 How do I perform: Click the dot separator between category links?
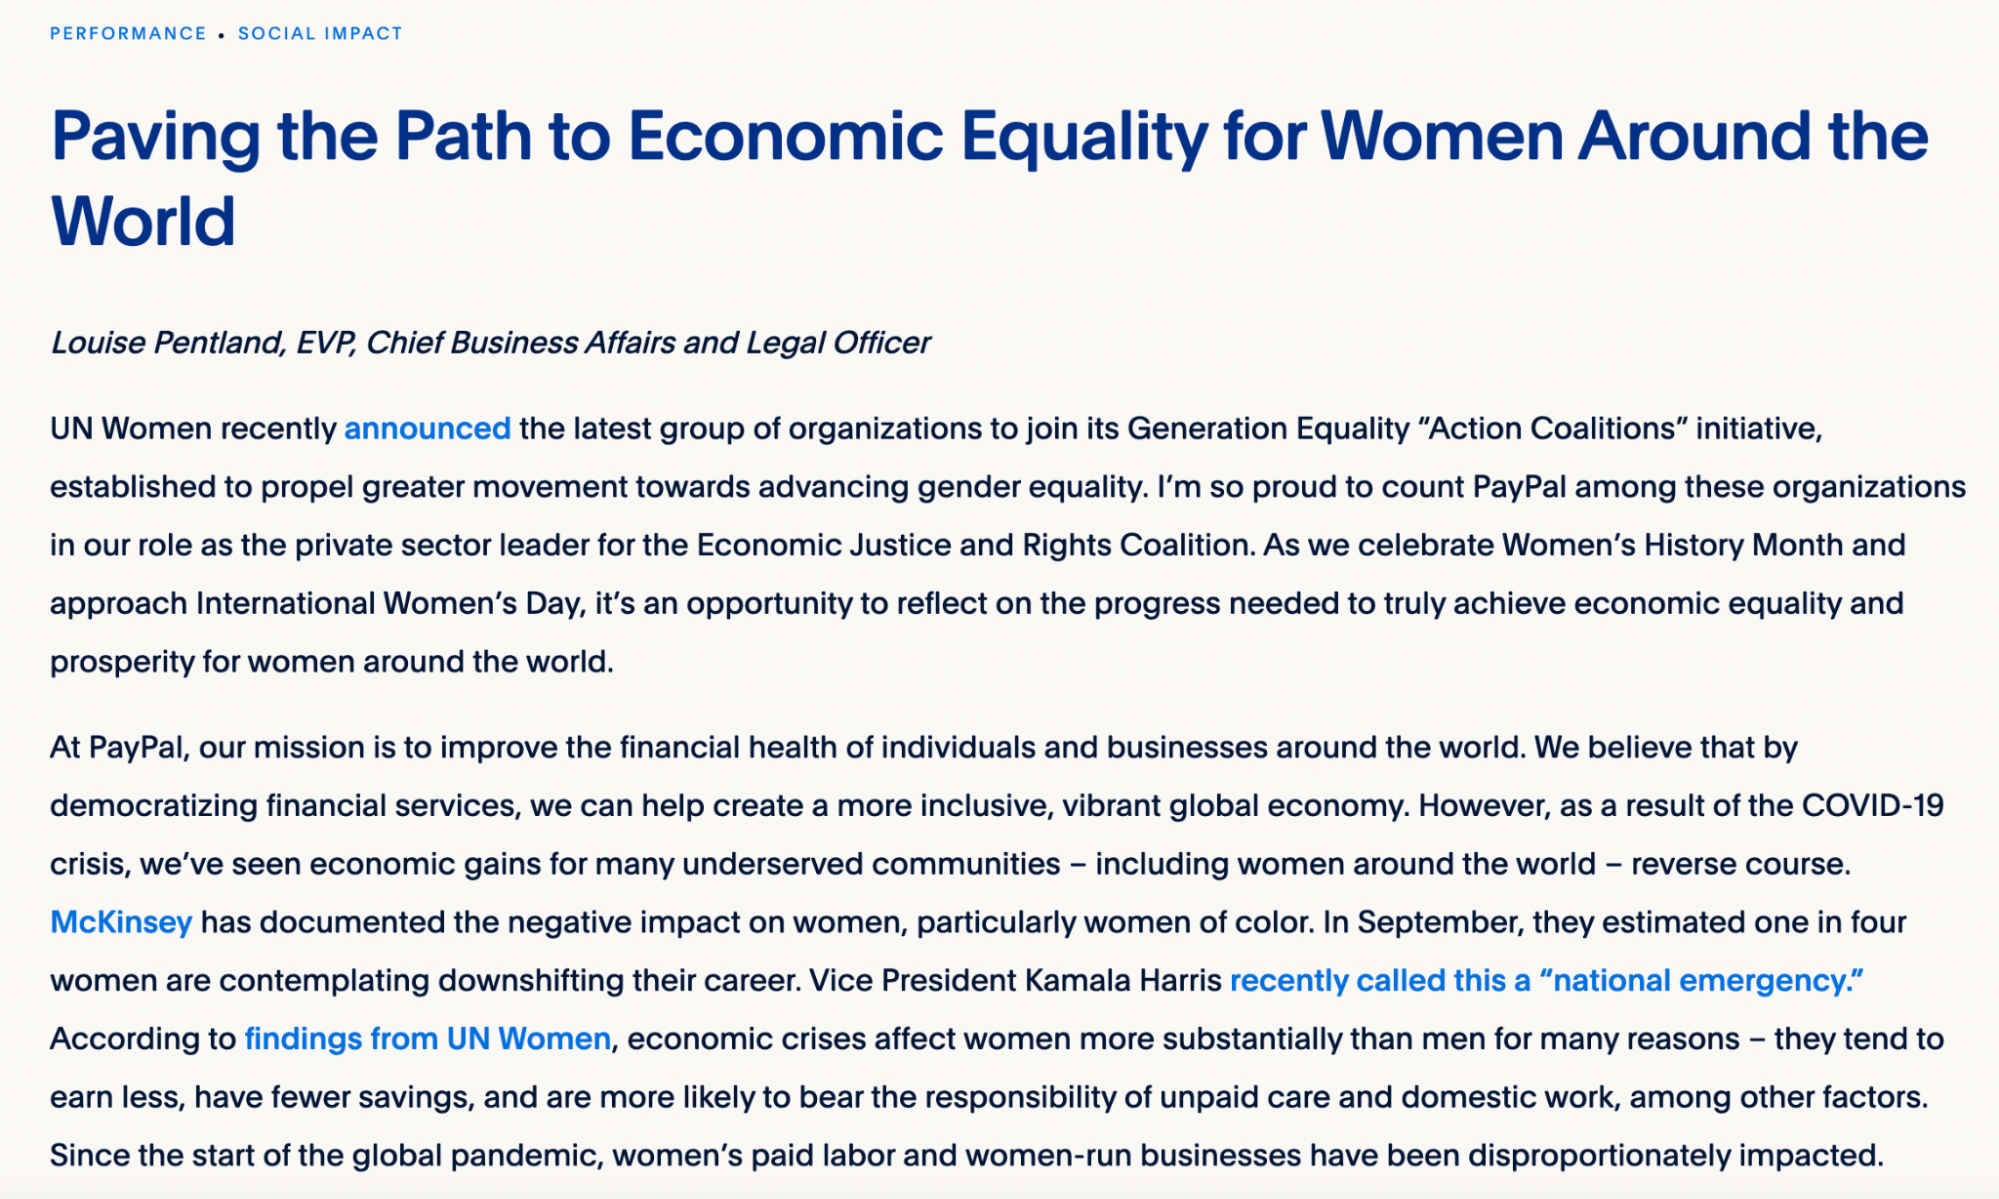pyautogui.click(x=222, y=35)
